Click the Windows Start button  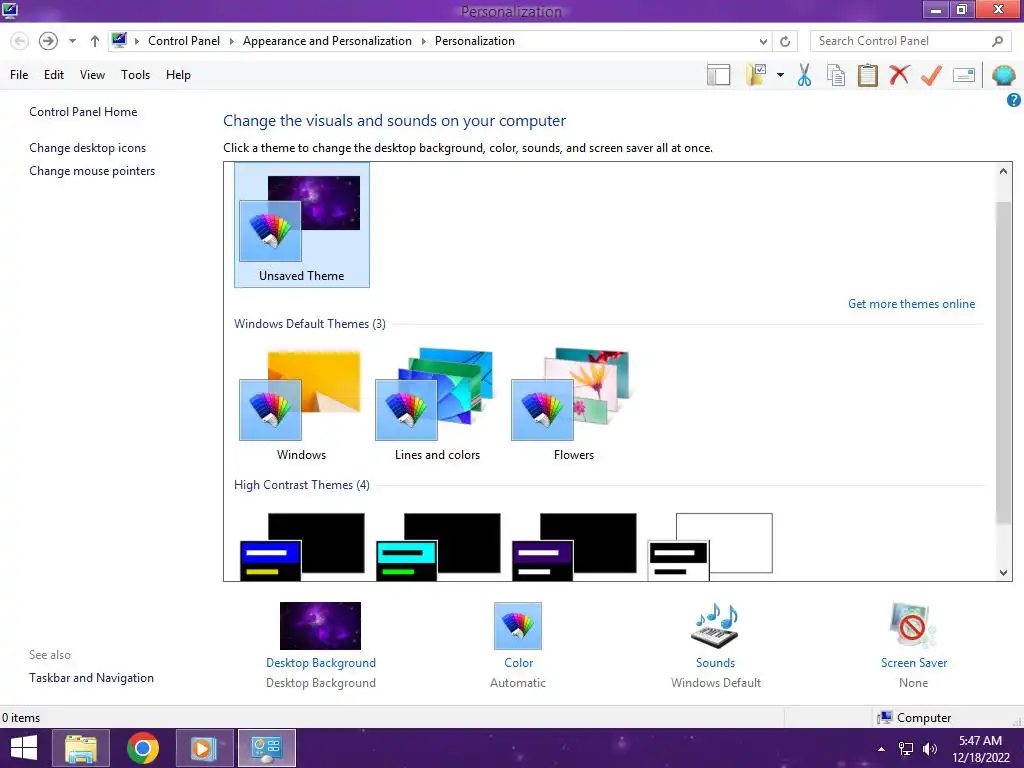(x=24, y=748)
